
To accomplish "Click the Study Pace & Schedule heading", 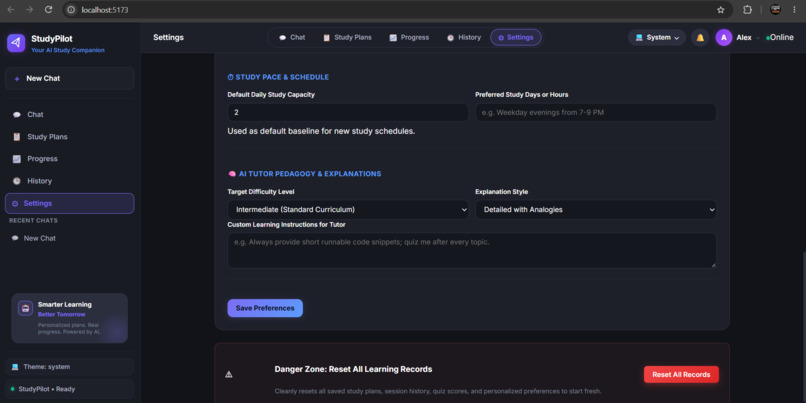I will 278,77.
